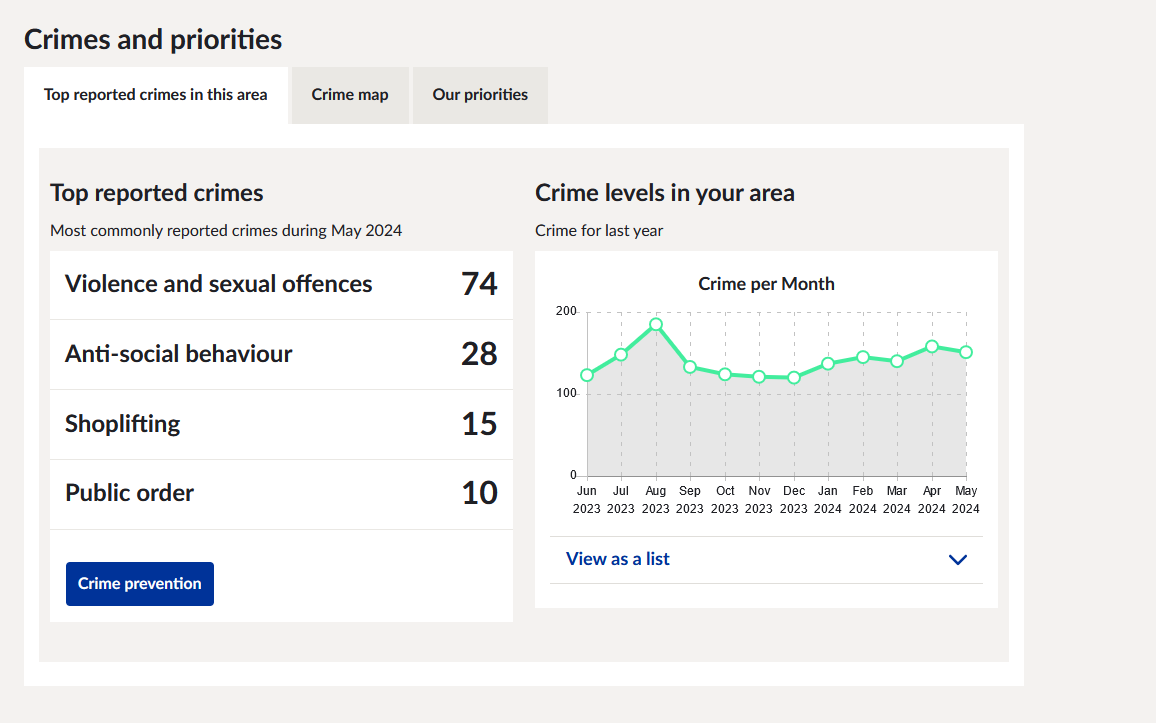Click the May 2024 chart data point

coord(966,352)
